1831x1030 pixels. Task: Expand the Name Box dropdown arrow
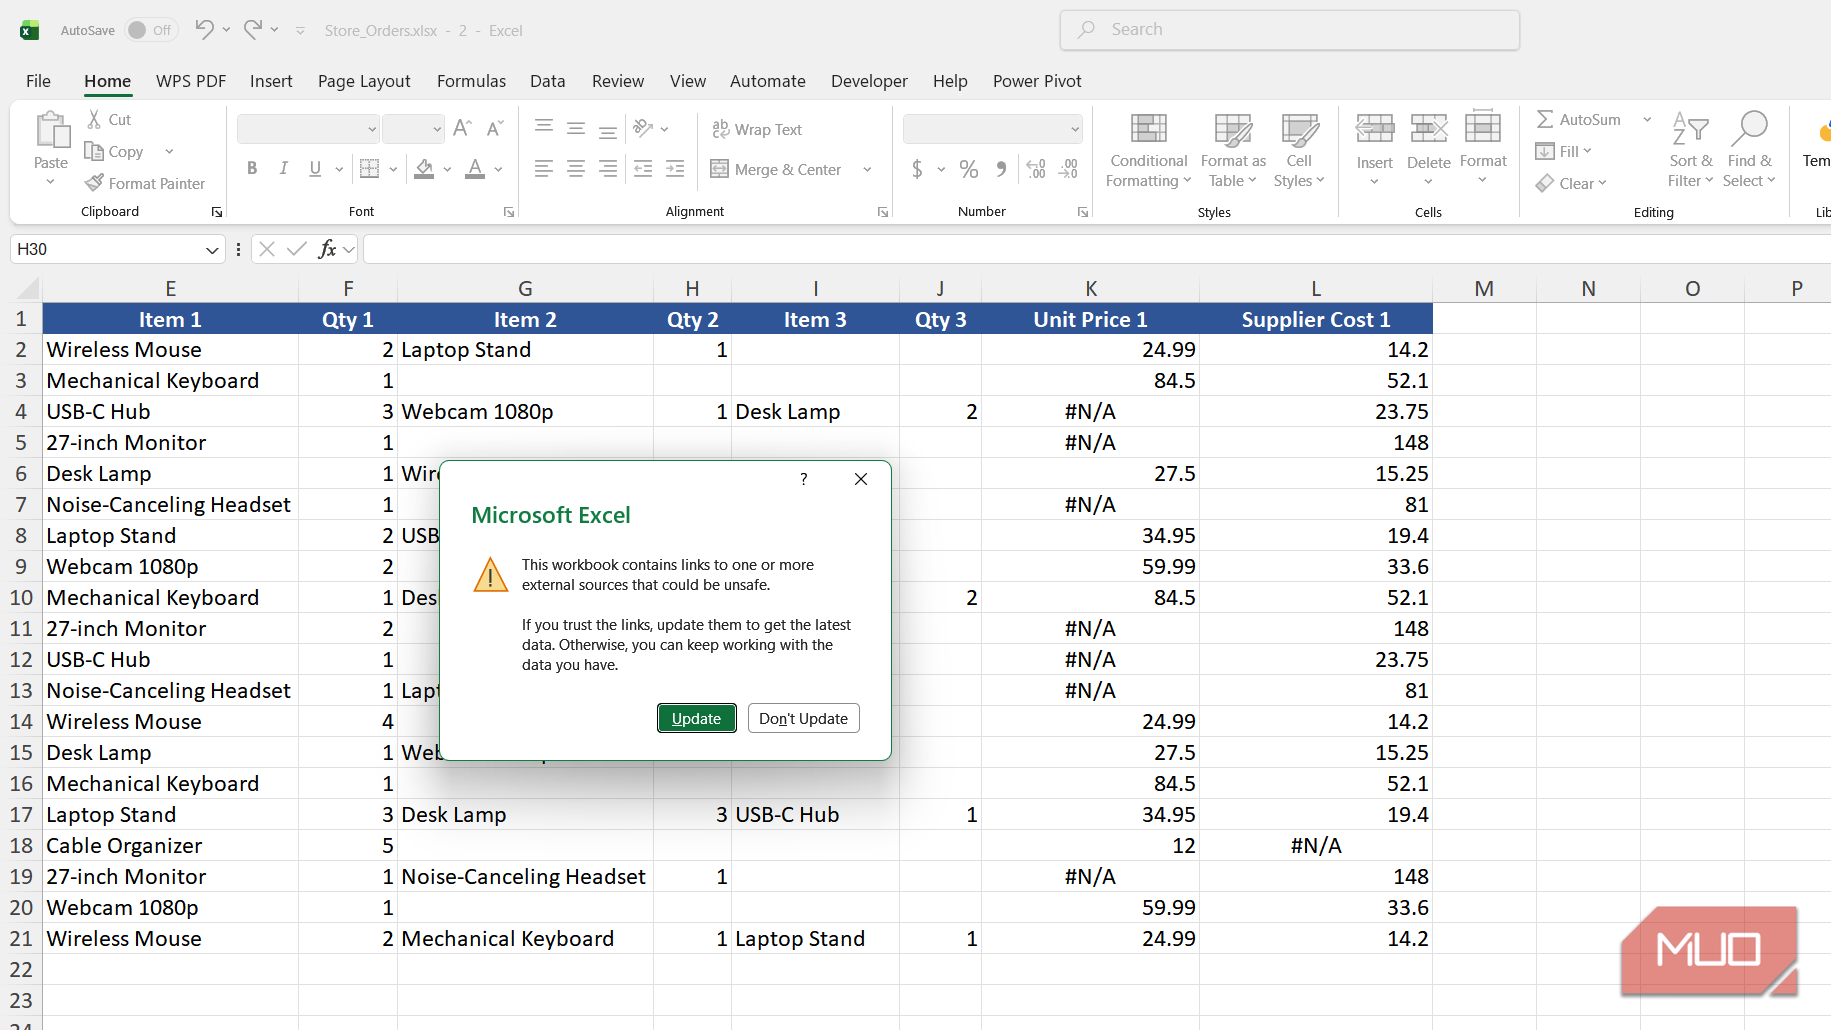coord(212,250)
